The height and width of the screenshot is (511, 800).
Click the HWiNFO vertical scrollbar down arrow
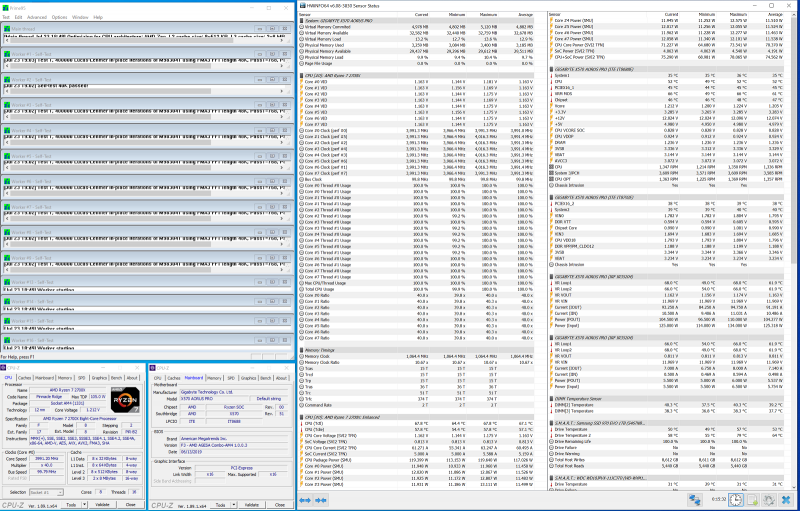(795, 488)
